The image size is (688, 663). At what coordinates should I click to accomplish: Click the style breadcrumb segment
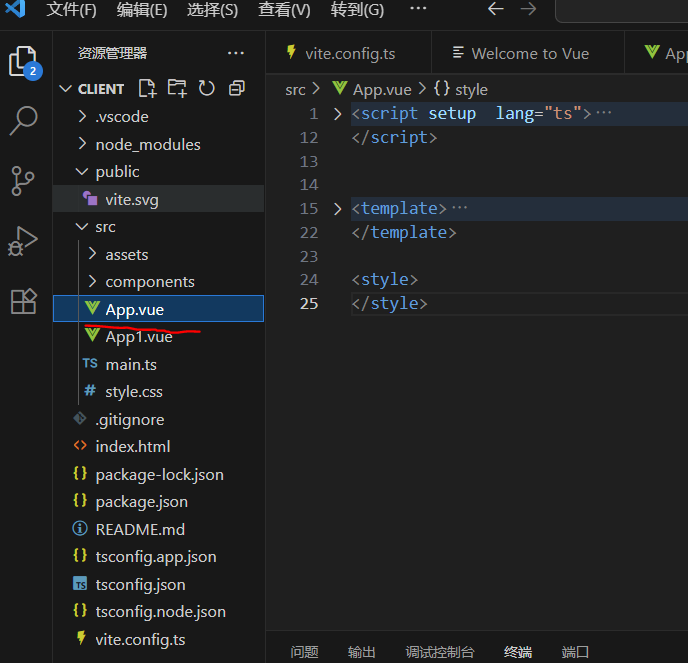tap(461, 90)
